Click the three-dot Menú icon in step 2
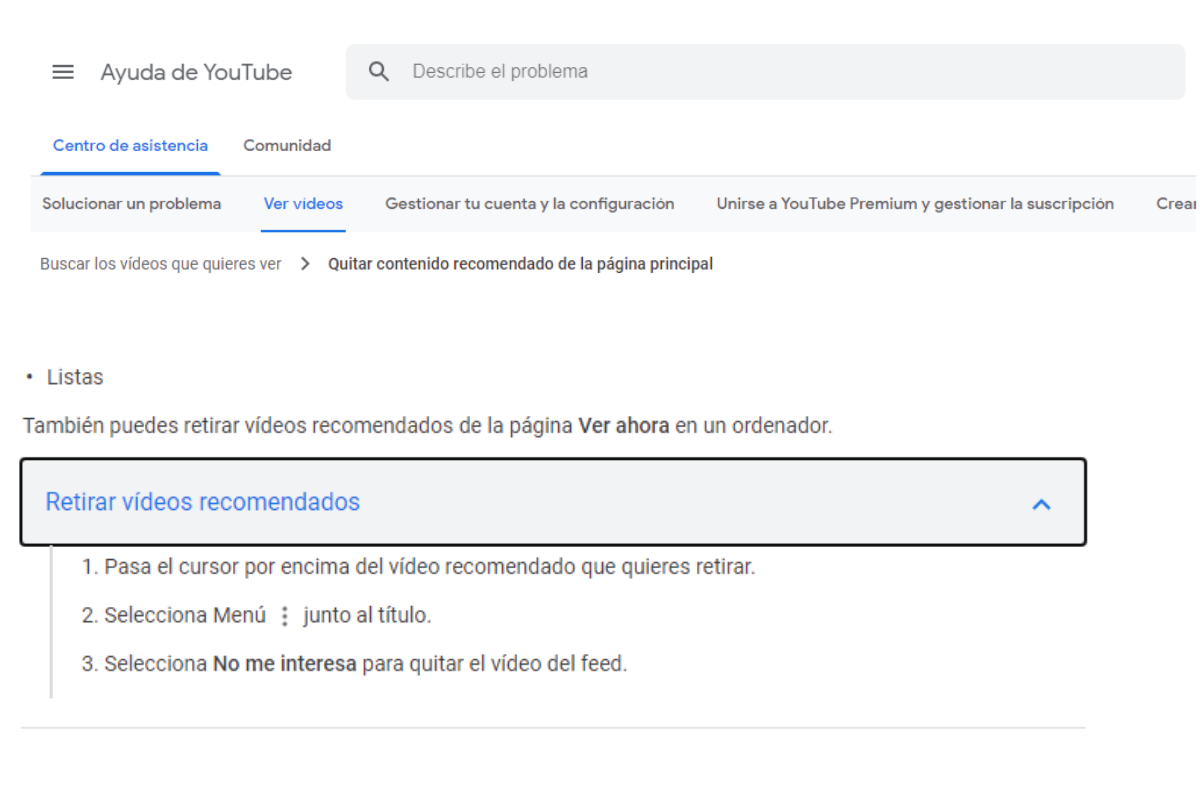Viewport: 1200px width, 800px height. coord(285,616)
